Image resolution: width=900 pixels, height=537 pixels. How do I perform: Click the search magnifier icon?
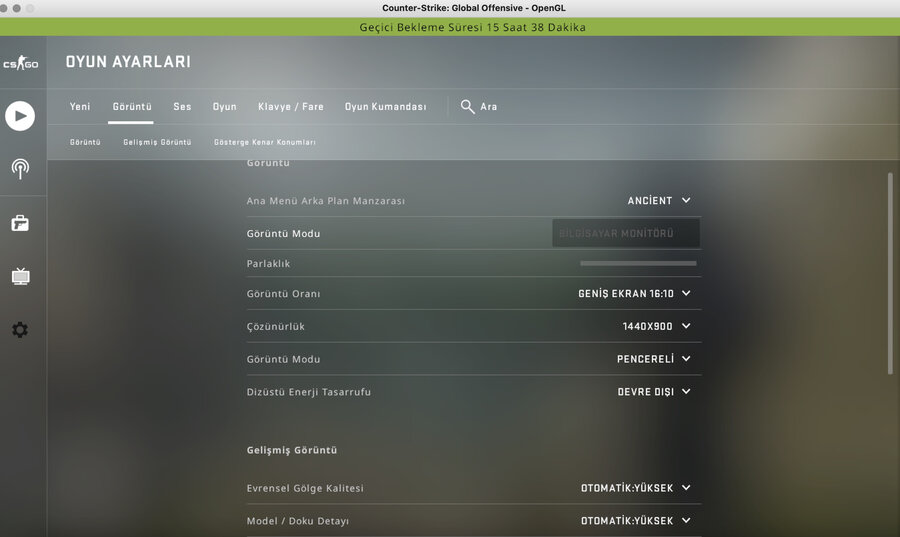467,107
